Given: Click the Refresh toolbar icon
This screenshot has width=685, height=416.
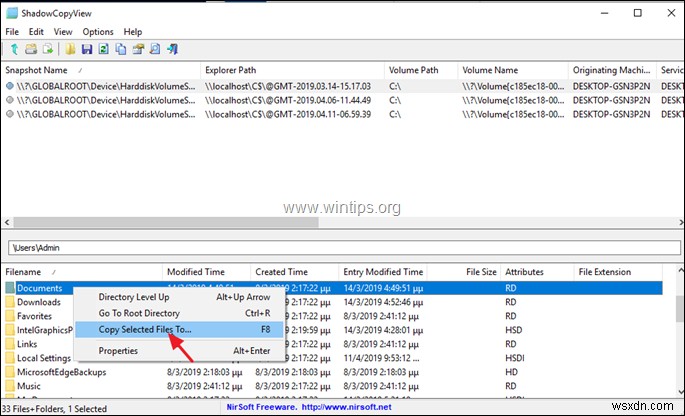Looking at the screenshot, I should (x=104, y=49).
